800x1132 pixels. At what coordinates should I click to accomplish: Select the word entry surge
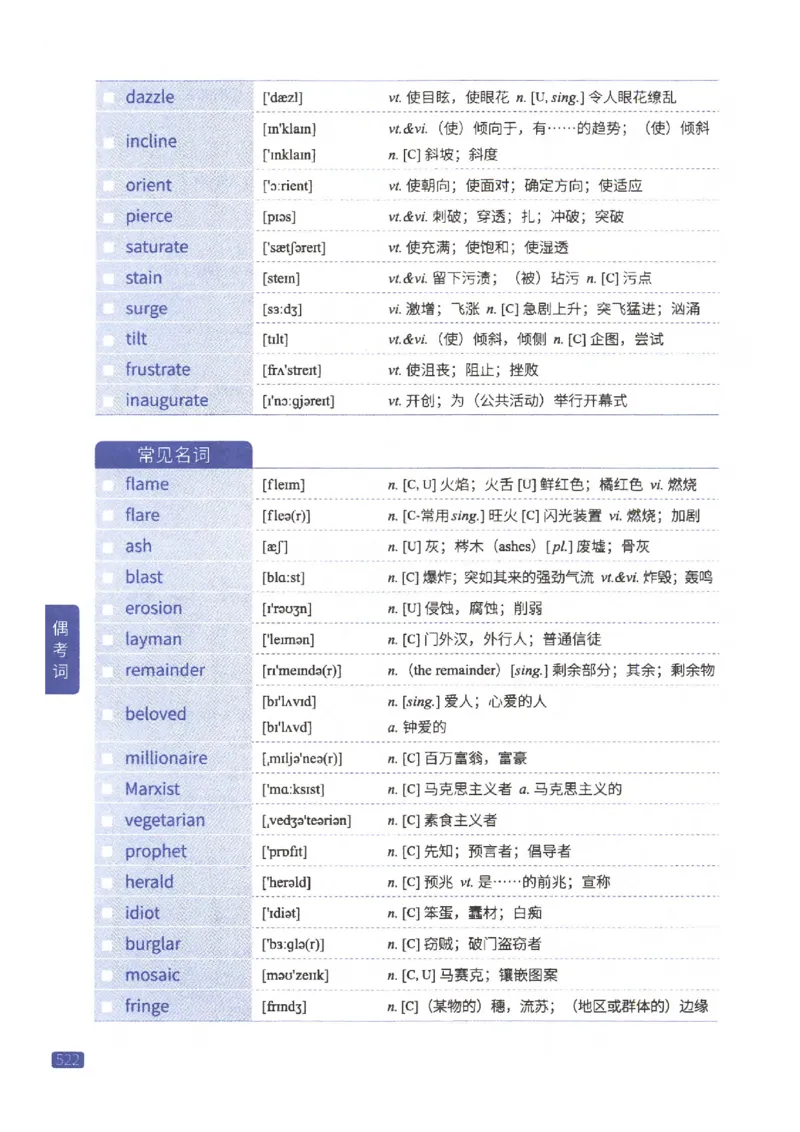point(147,308)
